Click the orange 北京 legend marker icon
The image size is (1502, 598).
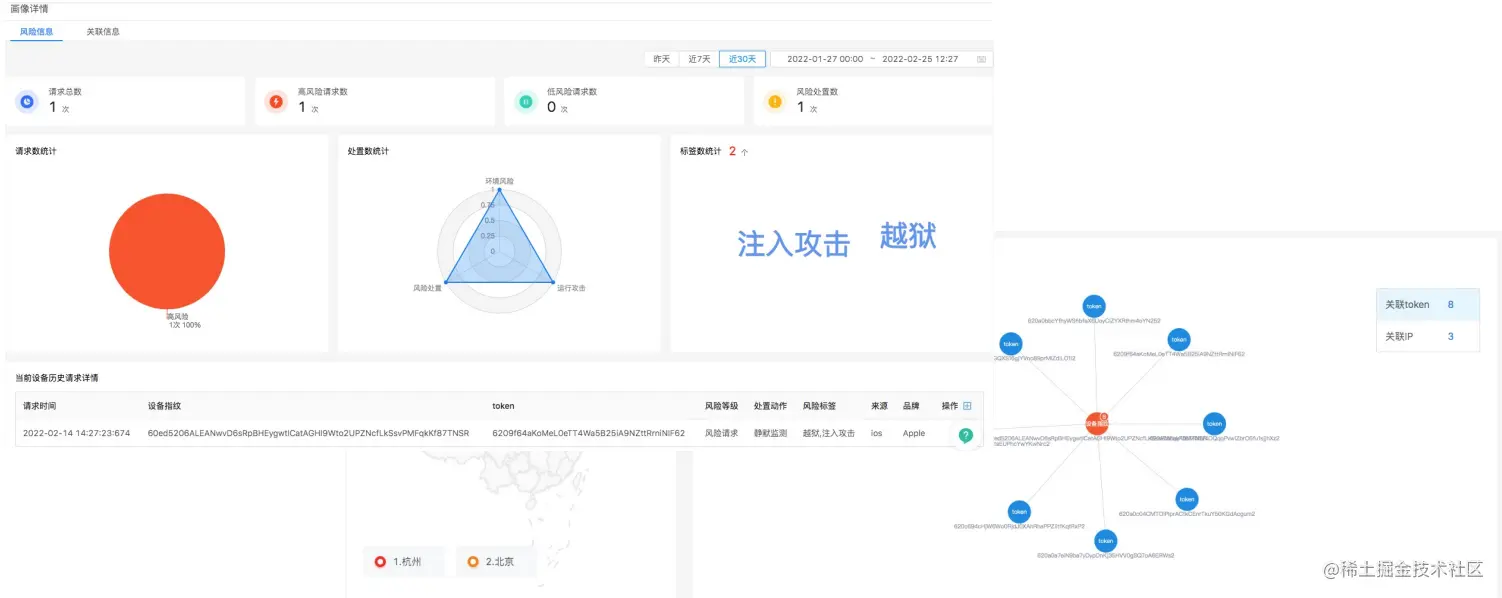point(473,562)
